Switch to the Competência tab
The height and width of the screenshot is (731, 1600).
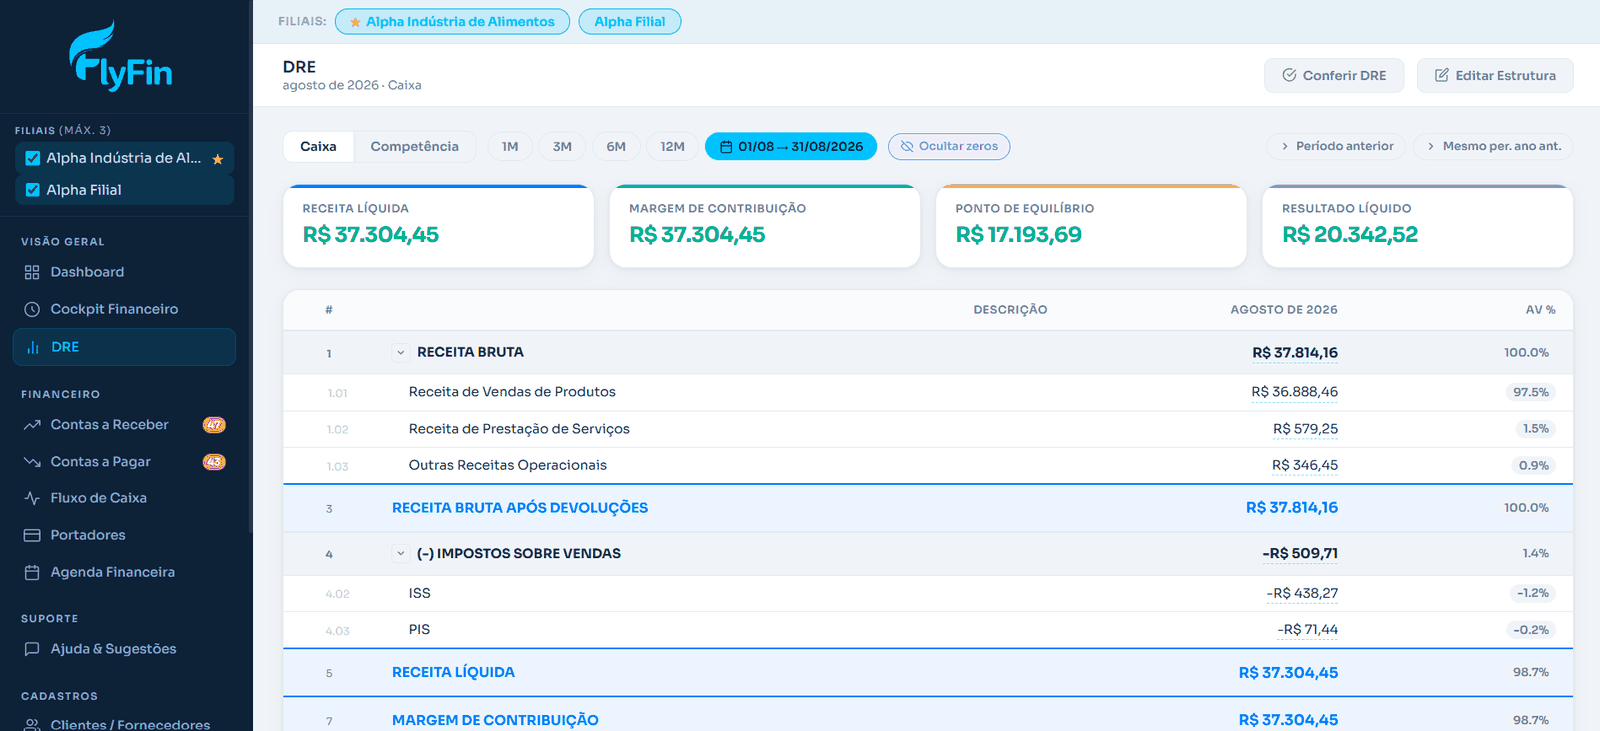(x=415, y=146)
